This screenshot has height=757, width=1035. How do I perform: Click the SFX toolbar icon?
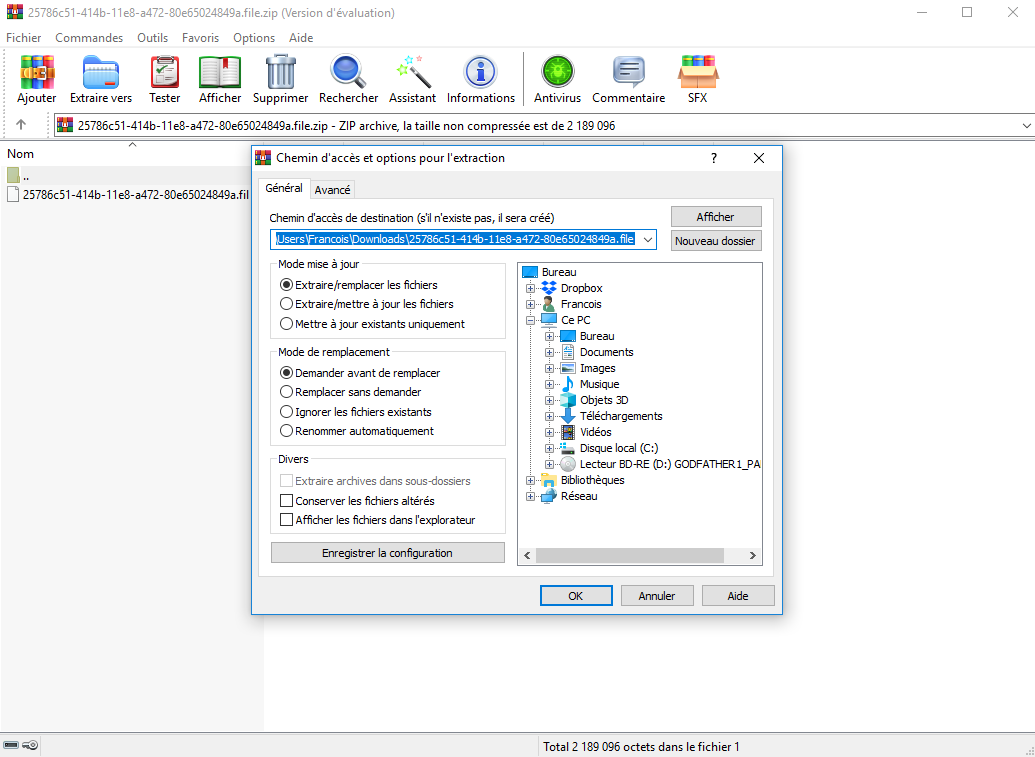coord(697,73)
